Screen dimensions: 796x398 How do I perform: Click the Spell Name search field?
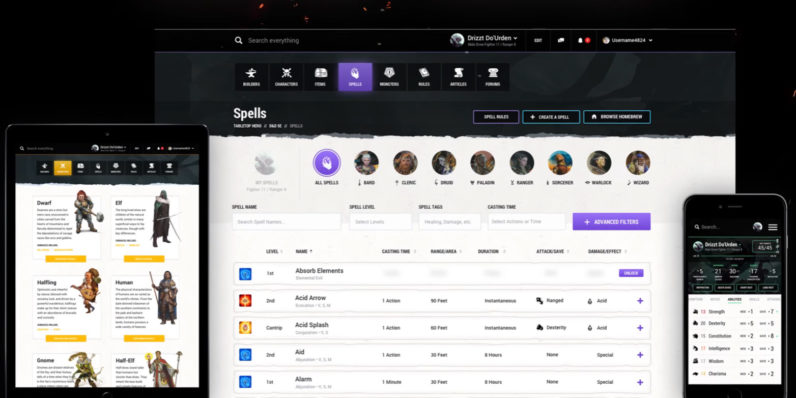coord(286,222)
